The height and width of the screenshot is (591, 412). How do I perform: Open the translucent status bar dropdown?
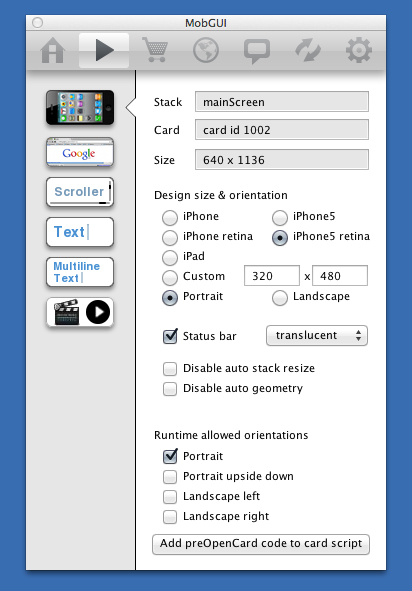[x=317, y=335]
